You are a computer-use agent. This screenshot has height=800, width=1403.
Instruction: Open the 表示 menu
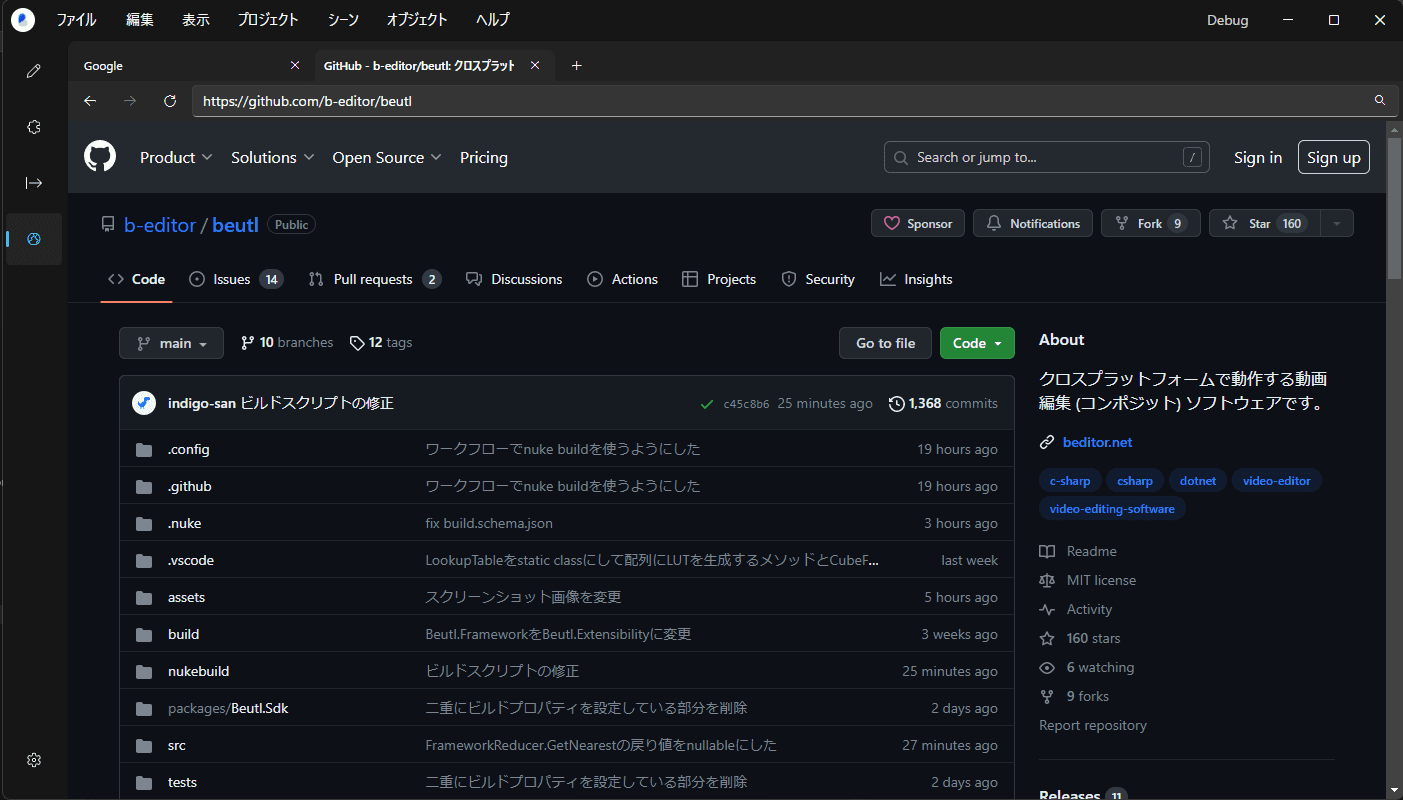point(196,20)
